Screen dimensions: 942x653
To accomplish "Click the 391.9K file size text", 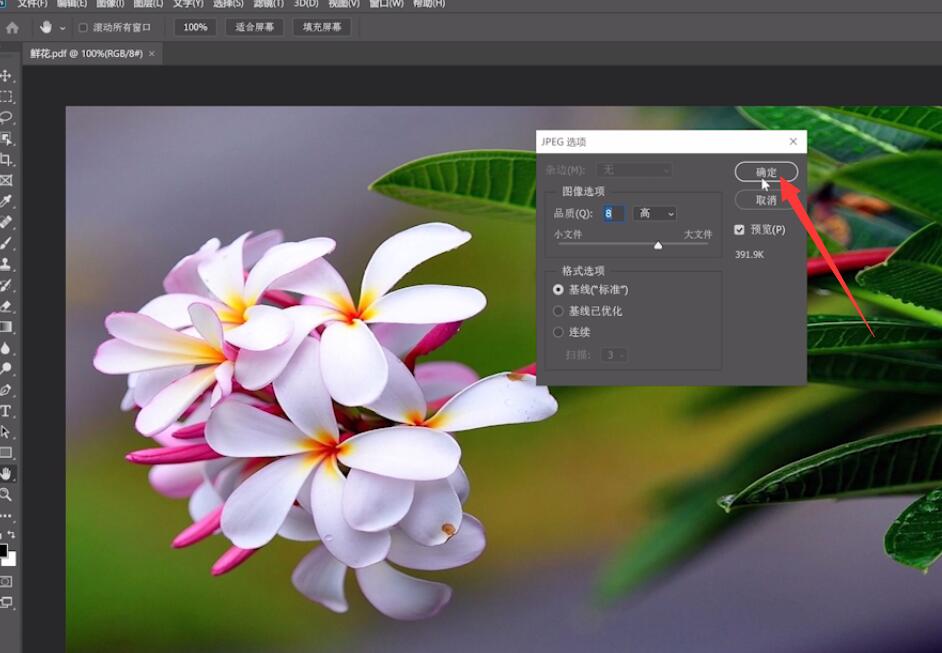I will (749, 255).
